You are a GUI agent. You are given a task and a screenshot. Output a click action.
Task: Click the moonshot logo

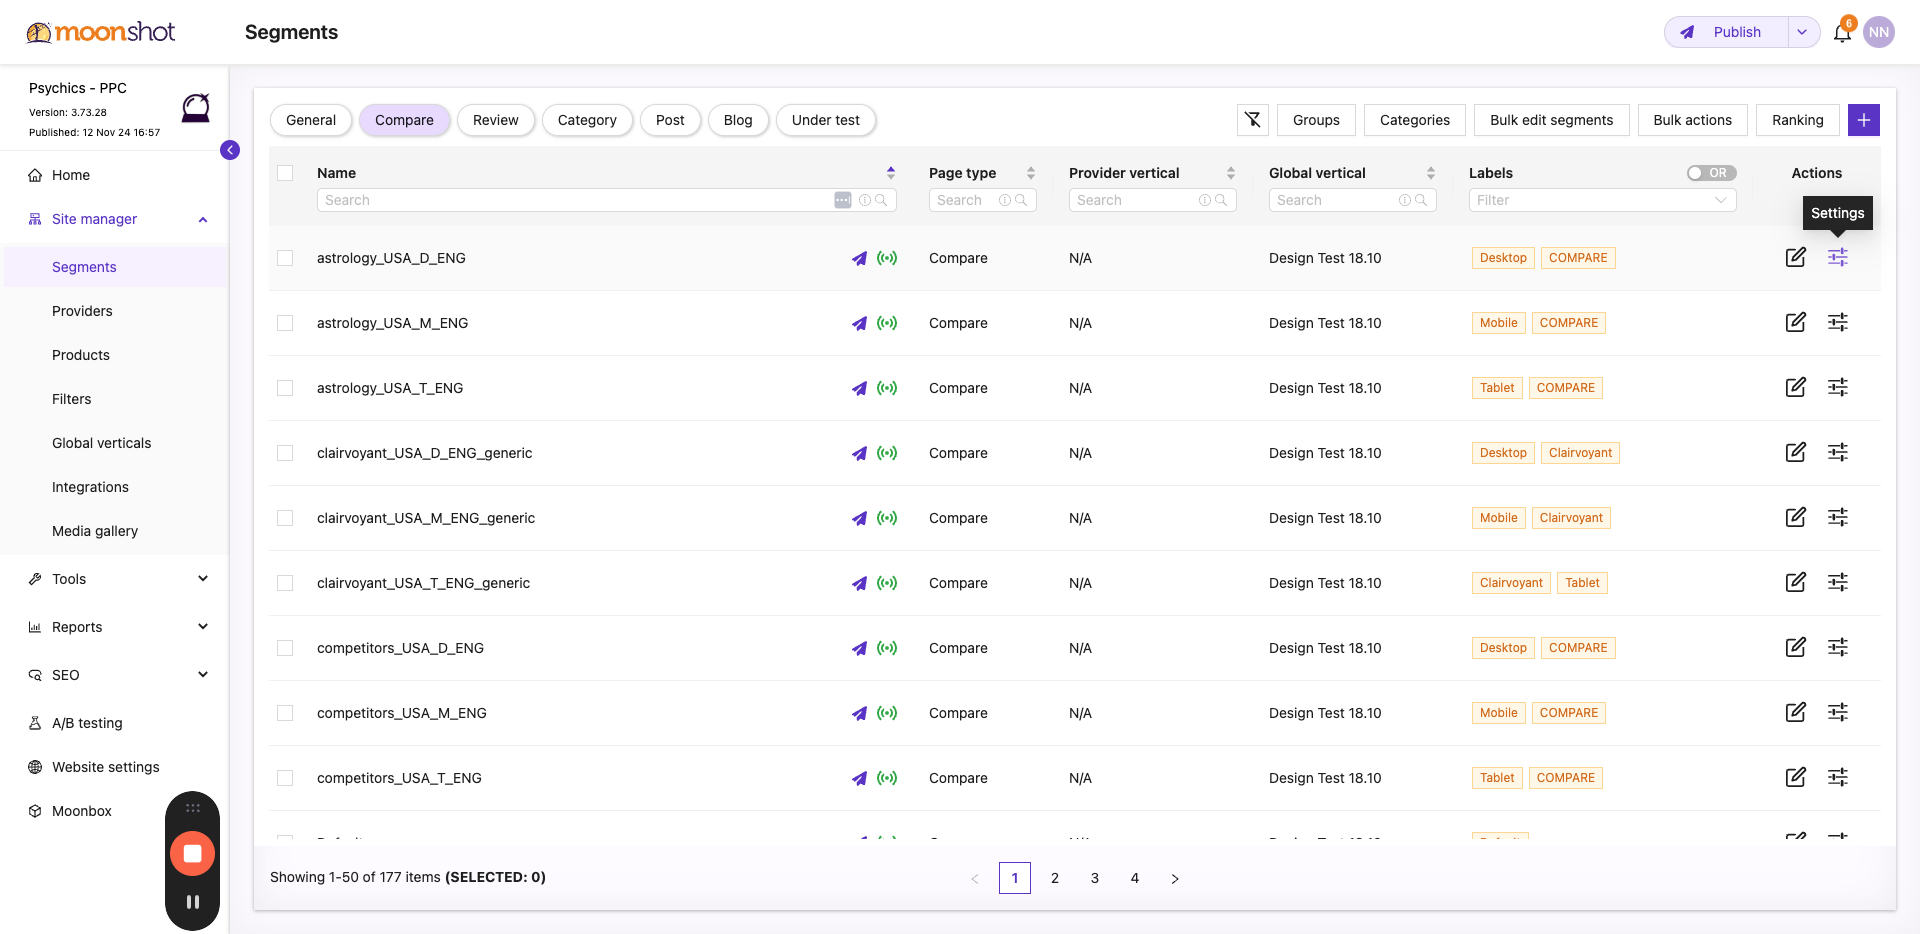[101, 32]
